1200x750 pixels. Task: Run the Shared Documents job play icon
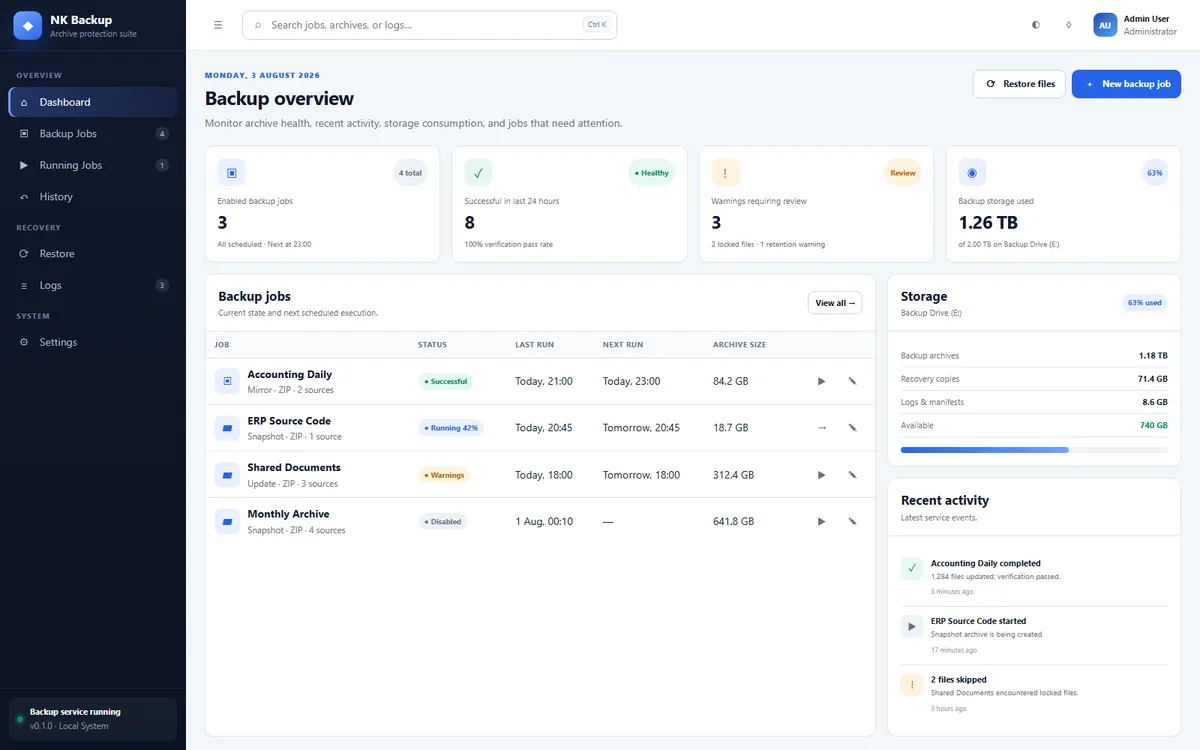tap(822, 475)
